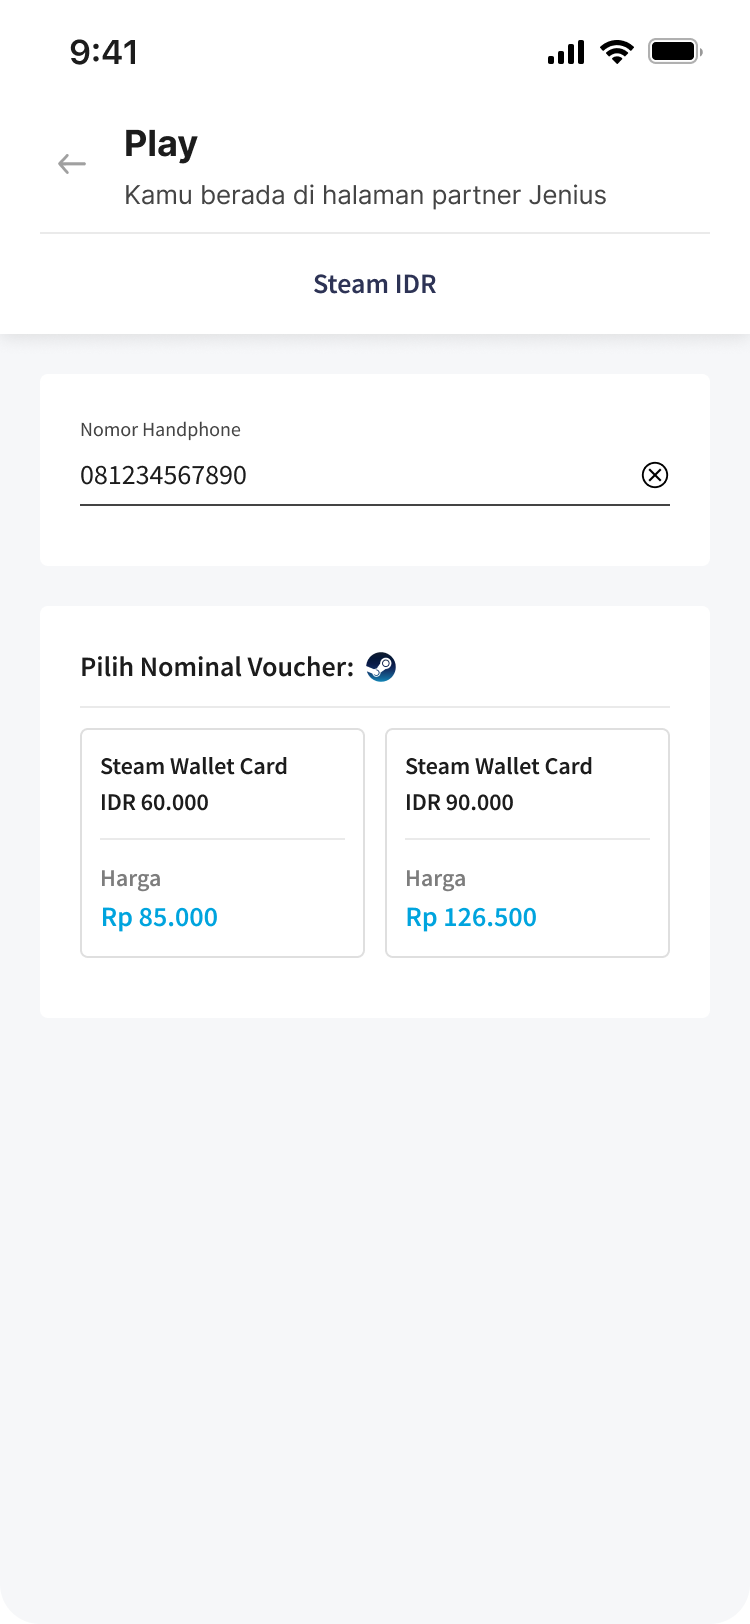Click Harga label on the IDR 60.000 card
The width and height of the screenshot is (750, 1624).
[131, 879]
